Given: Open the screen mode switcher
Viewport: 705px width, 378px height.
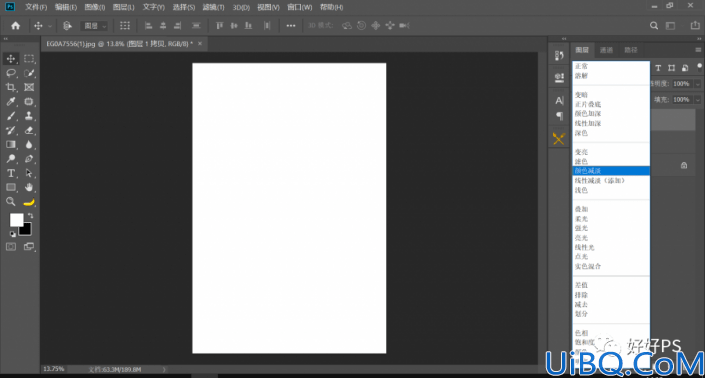Looking at the screenshot, I should (29, 247).
